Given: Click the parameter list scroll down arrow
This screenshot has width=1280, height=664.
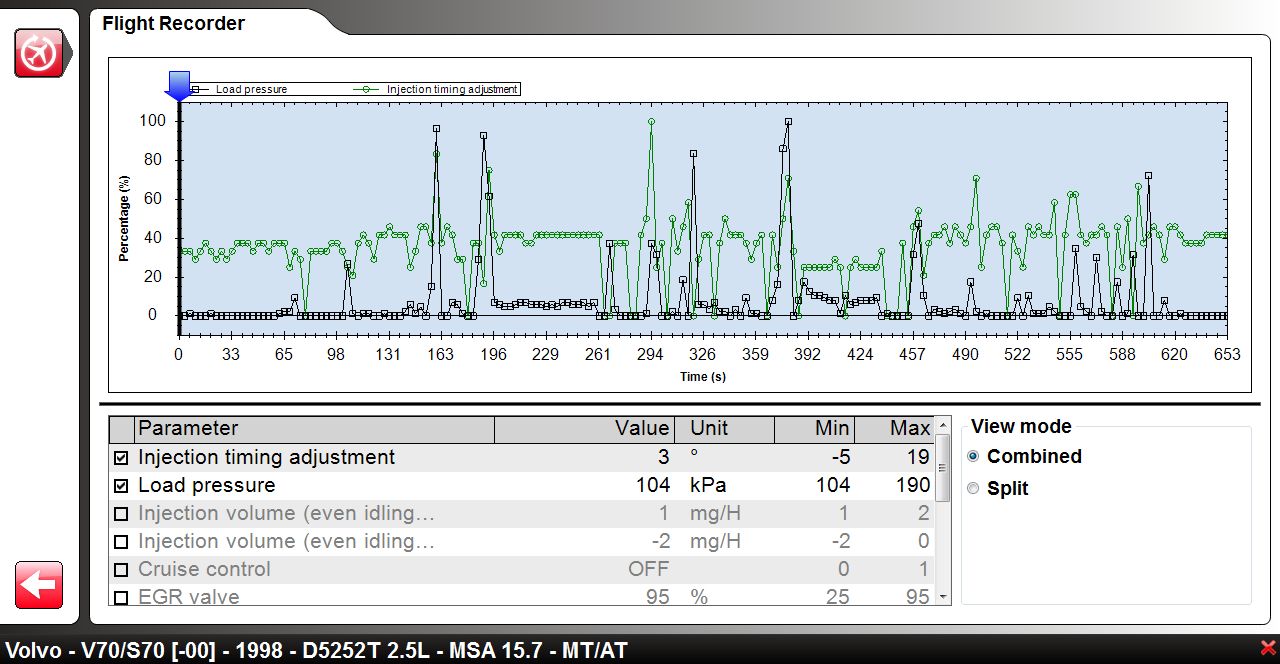Looking at the screenshot, I should click(942, 597).
